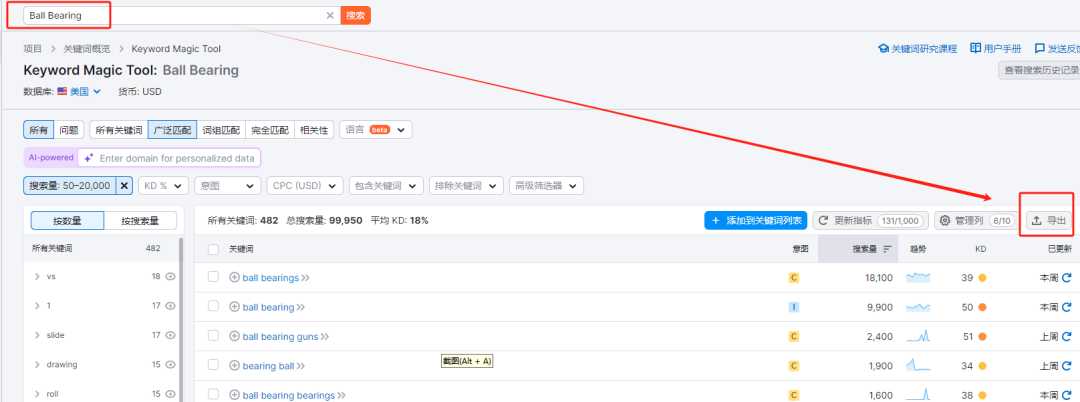1080x402 pixels.
Task: Select the 相关性 match tab
Action: (x=314, y=129)
